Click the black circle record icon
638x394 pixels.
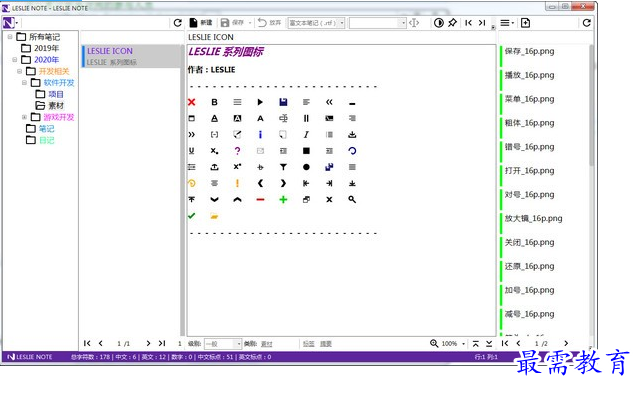[x=306, y=167]
